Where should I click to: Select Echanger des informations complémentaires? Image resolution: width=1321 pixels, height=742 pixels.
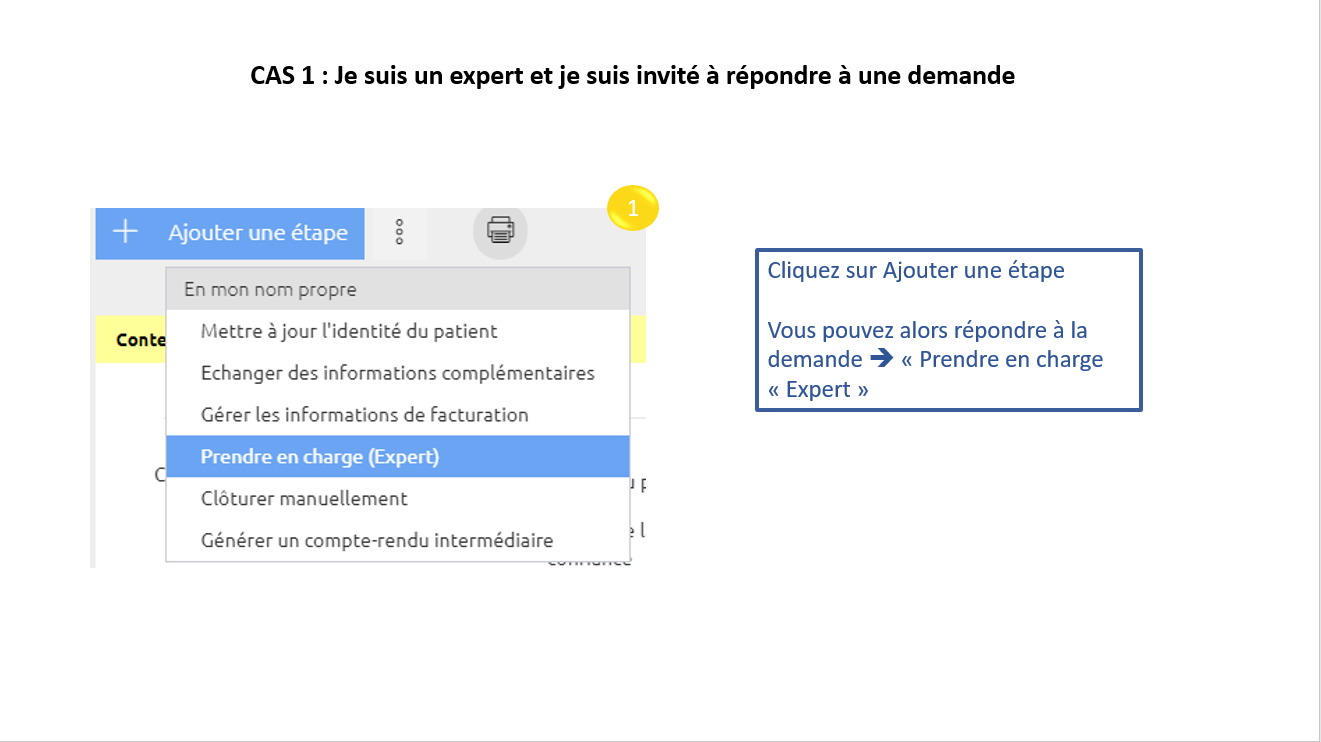pyautogui.click(x=397, y=373)
